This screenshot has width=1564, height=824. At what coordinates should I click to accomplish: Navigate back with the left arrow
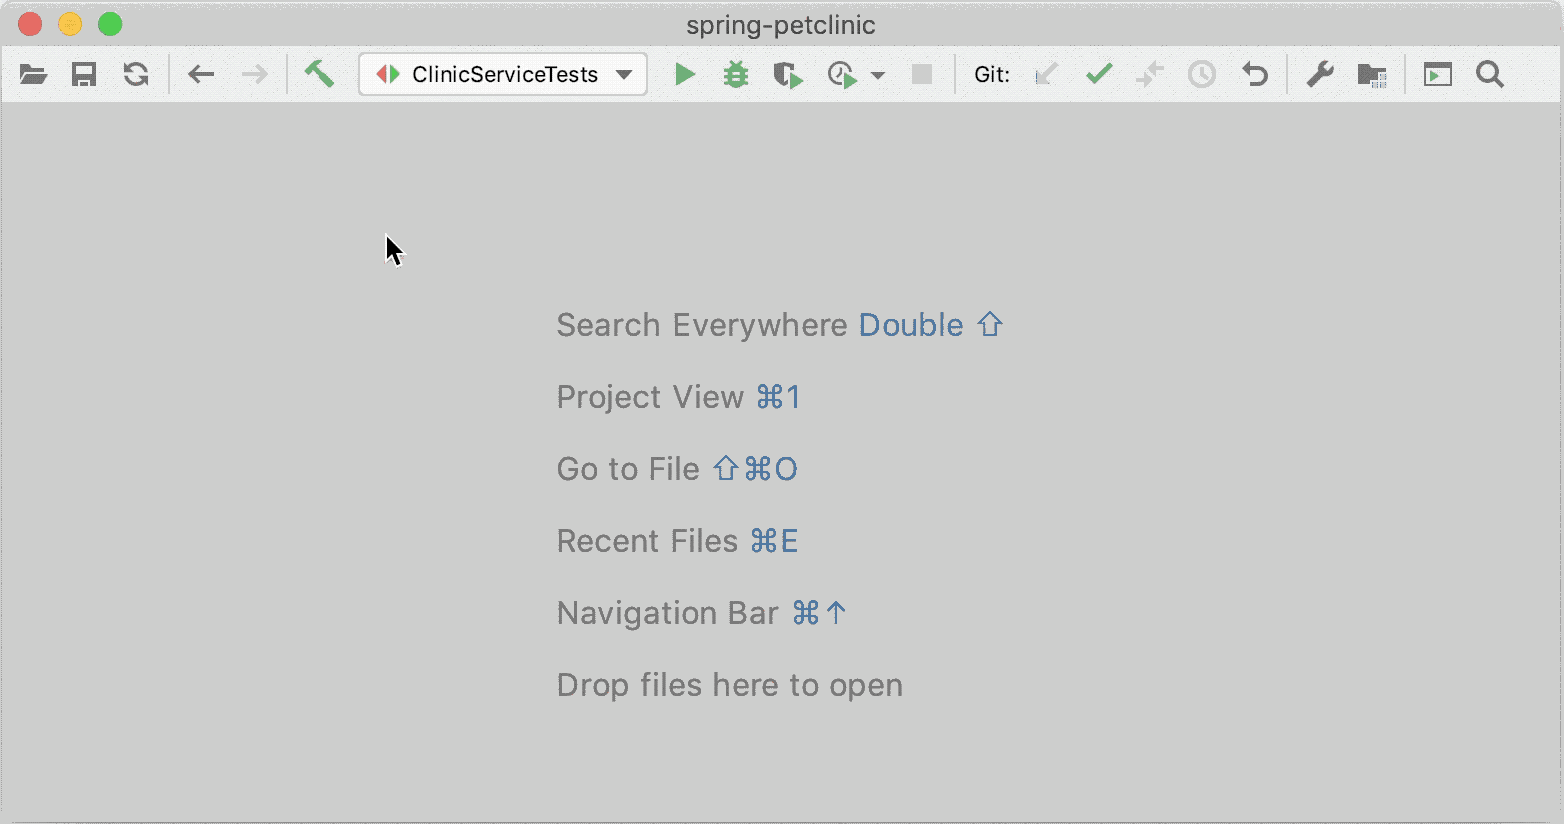coord(201,75)
